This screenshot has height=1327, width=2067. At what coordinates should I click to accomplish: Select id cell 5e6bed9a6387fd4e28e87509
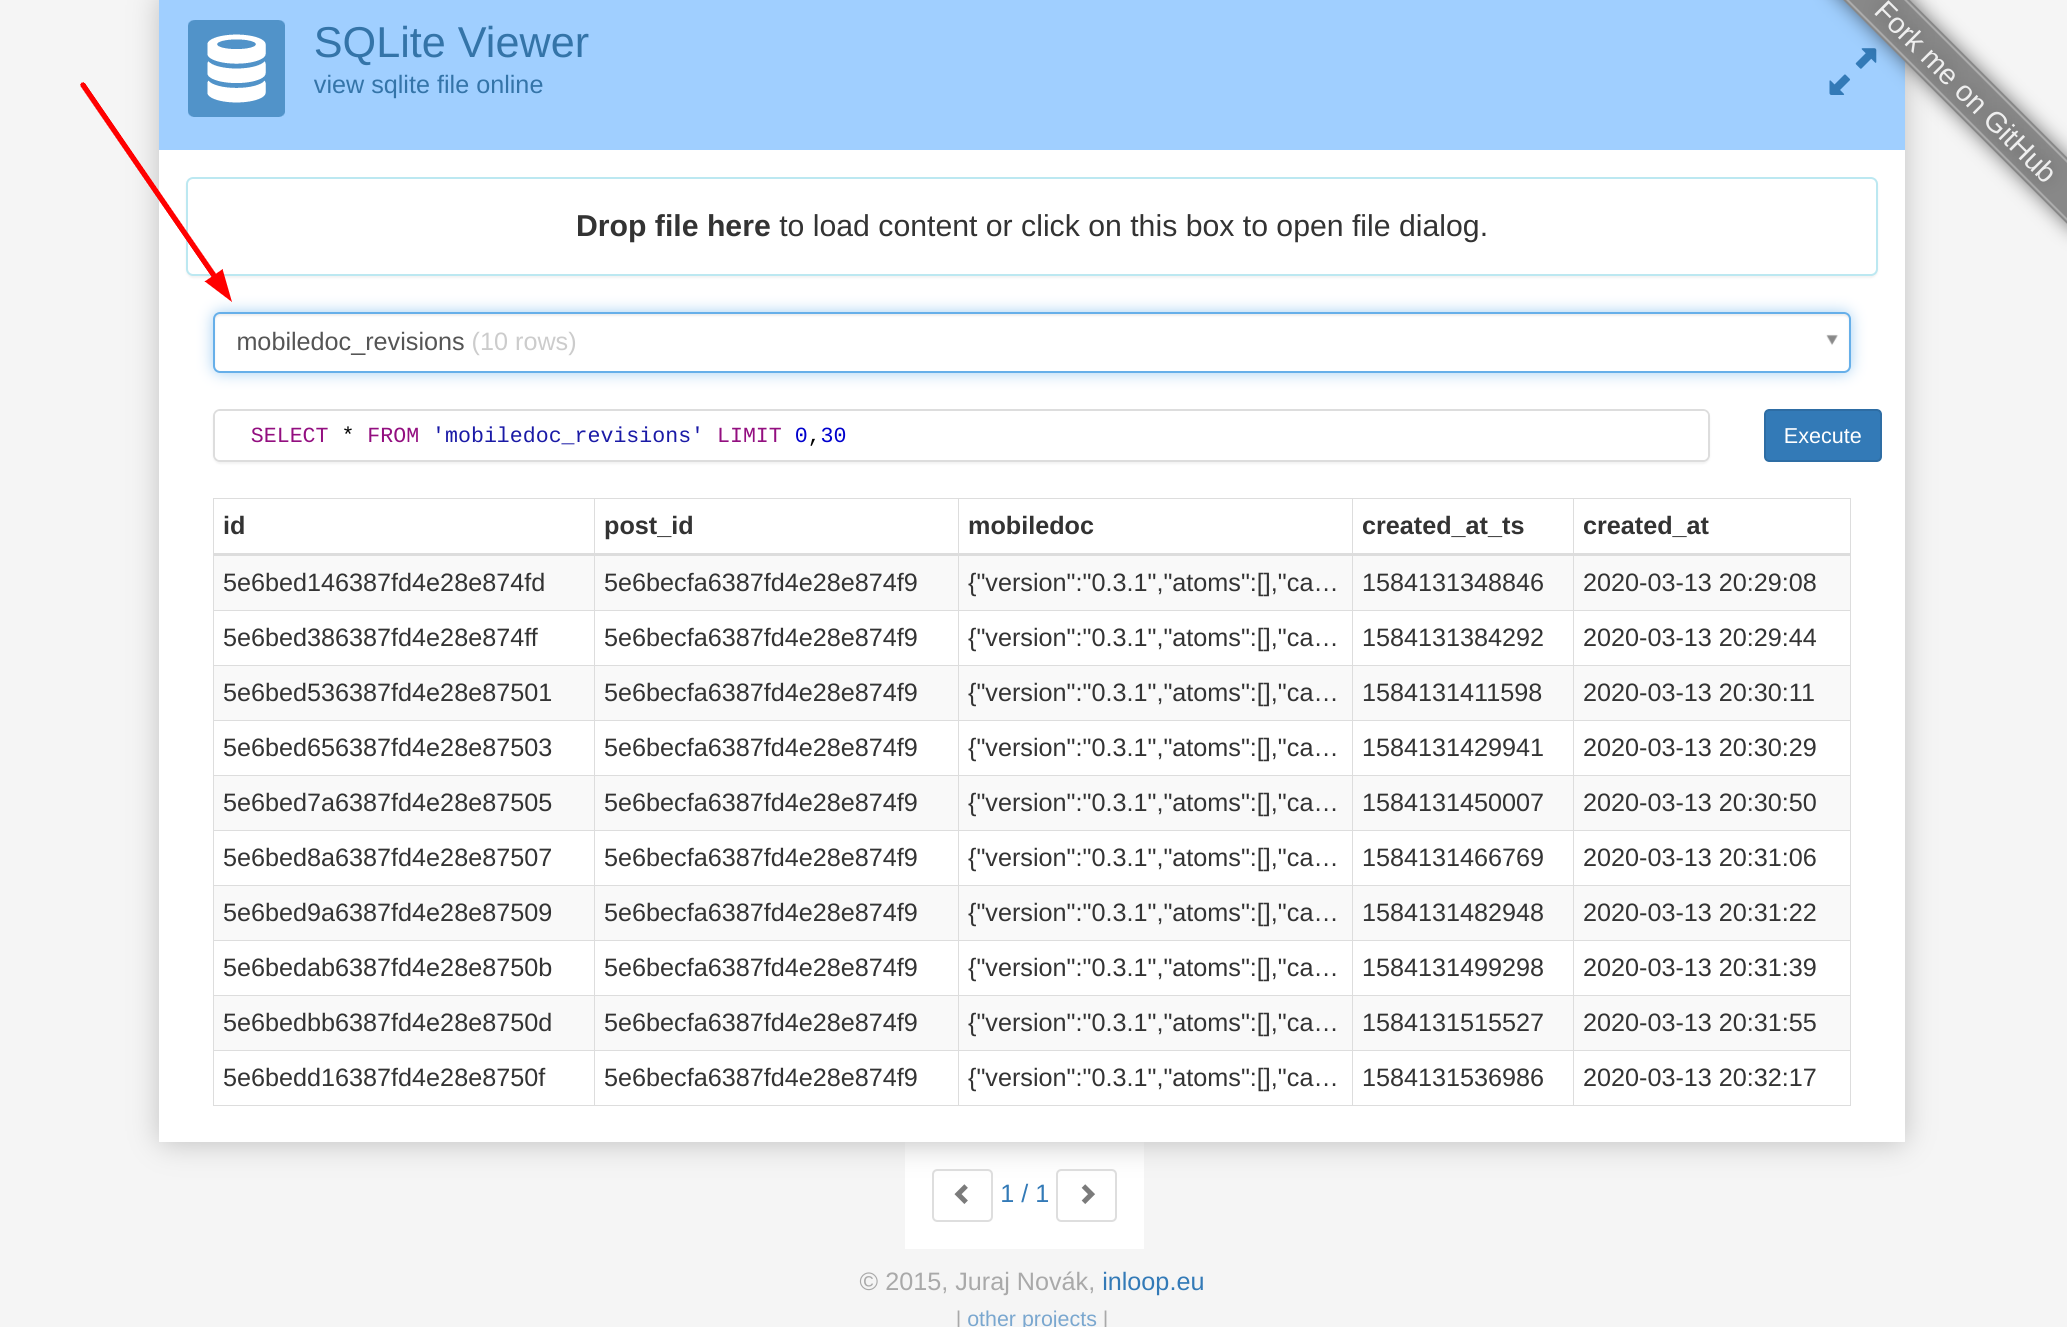point(404,913)
